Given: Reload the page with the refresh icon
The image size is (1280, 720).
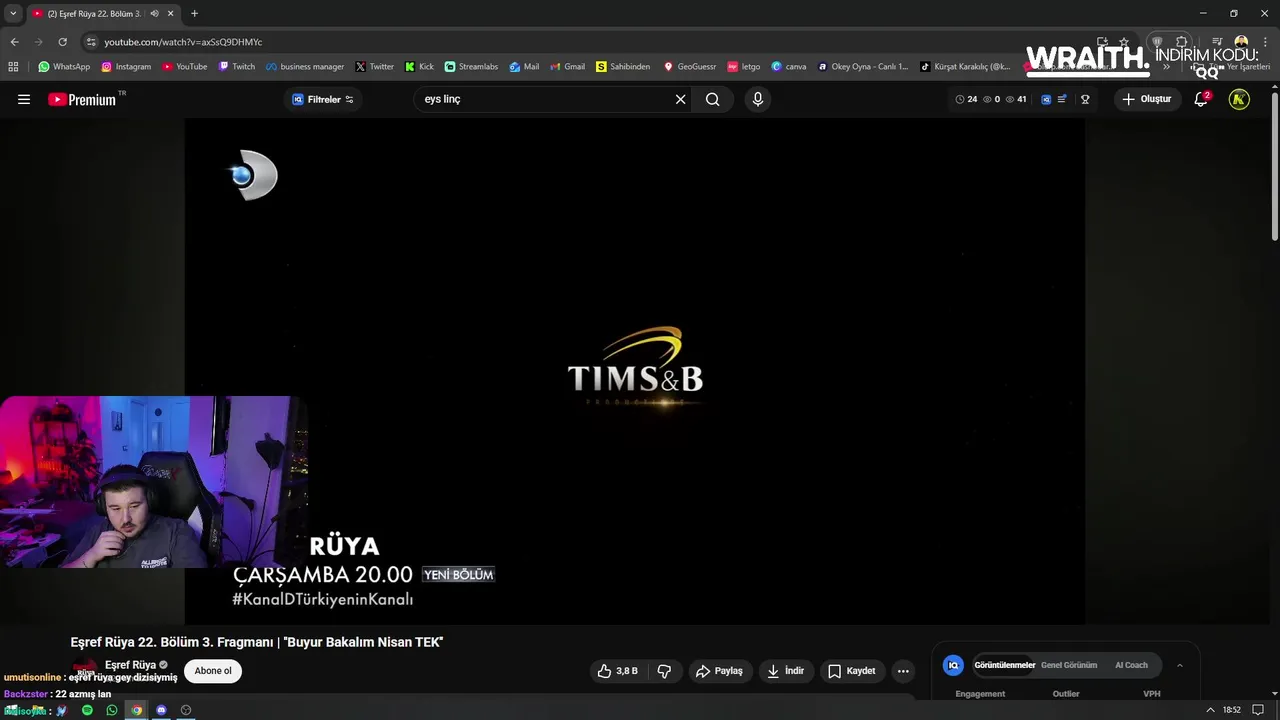Looking at the screenshot, I should point(62,42).
